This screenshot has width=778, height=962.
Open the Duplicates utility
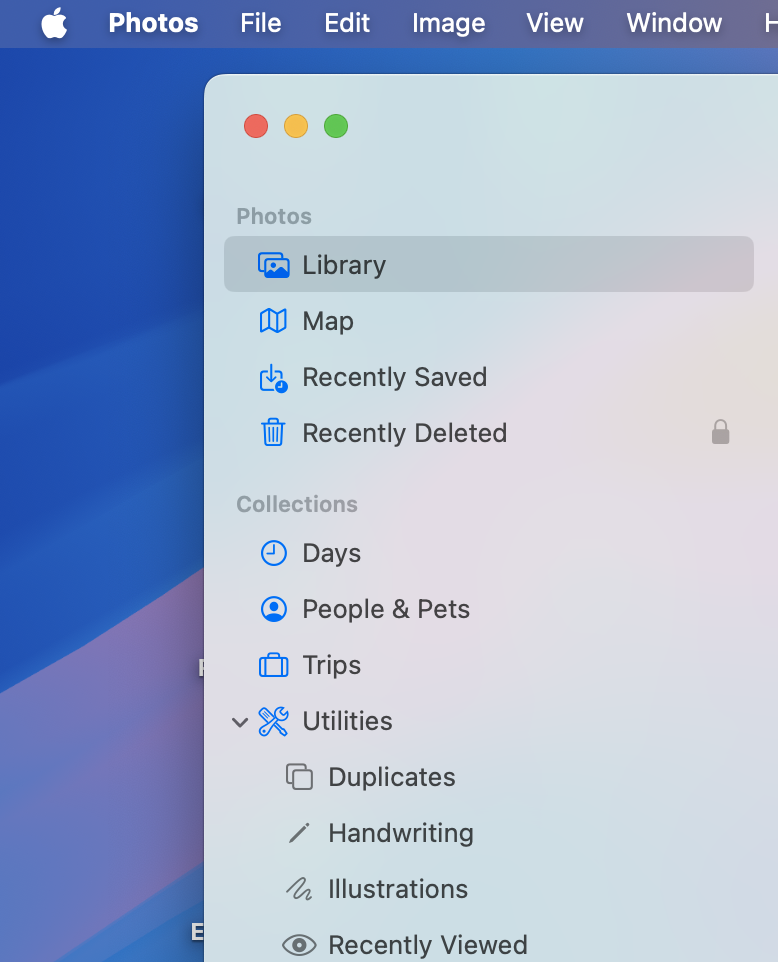391,777
